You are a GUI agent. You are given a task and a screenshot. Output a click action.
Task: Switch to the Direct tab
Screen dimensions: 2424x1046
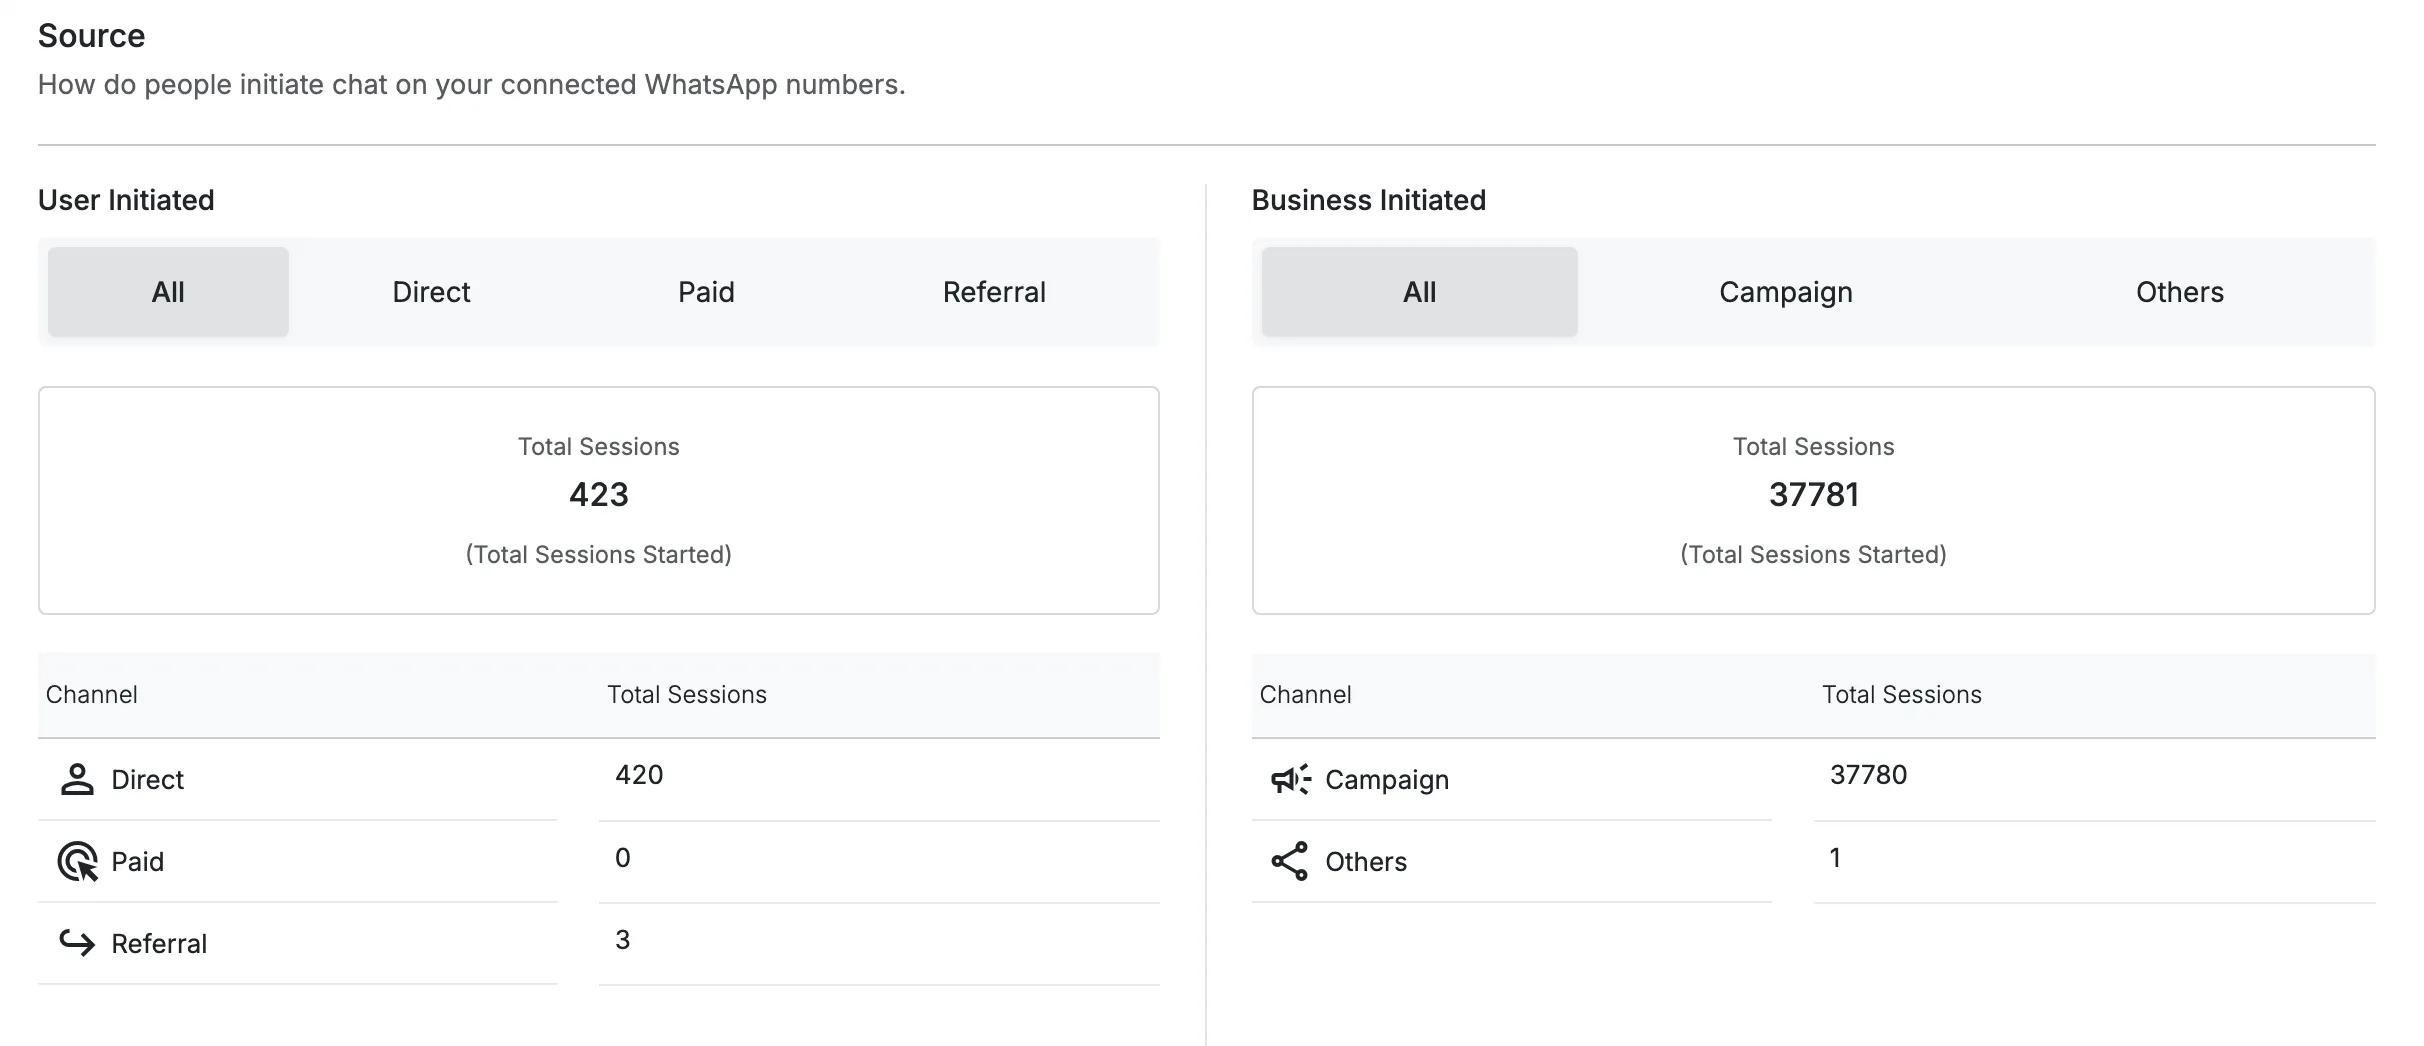431,292
